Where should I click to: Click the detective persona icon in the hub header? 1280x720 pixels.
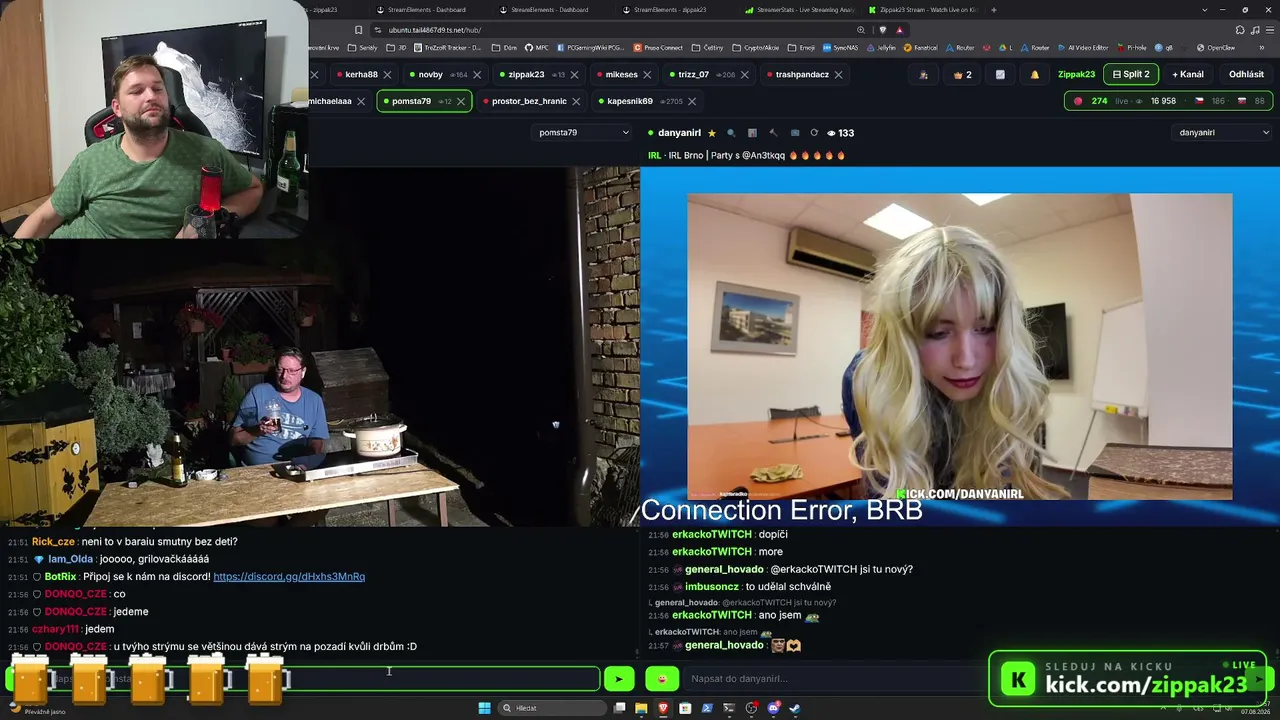[x=923, y=75]
